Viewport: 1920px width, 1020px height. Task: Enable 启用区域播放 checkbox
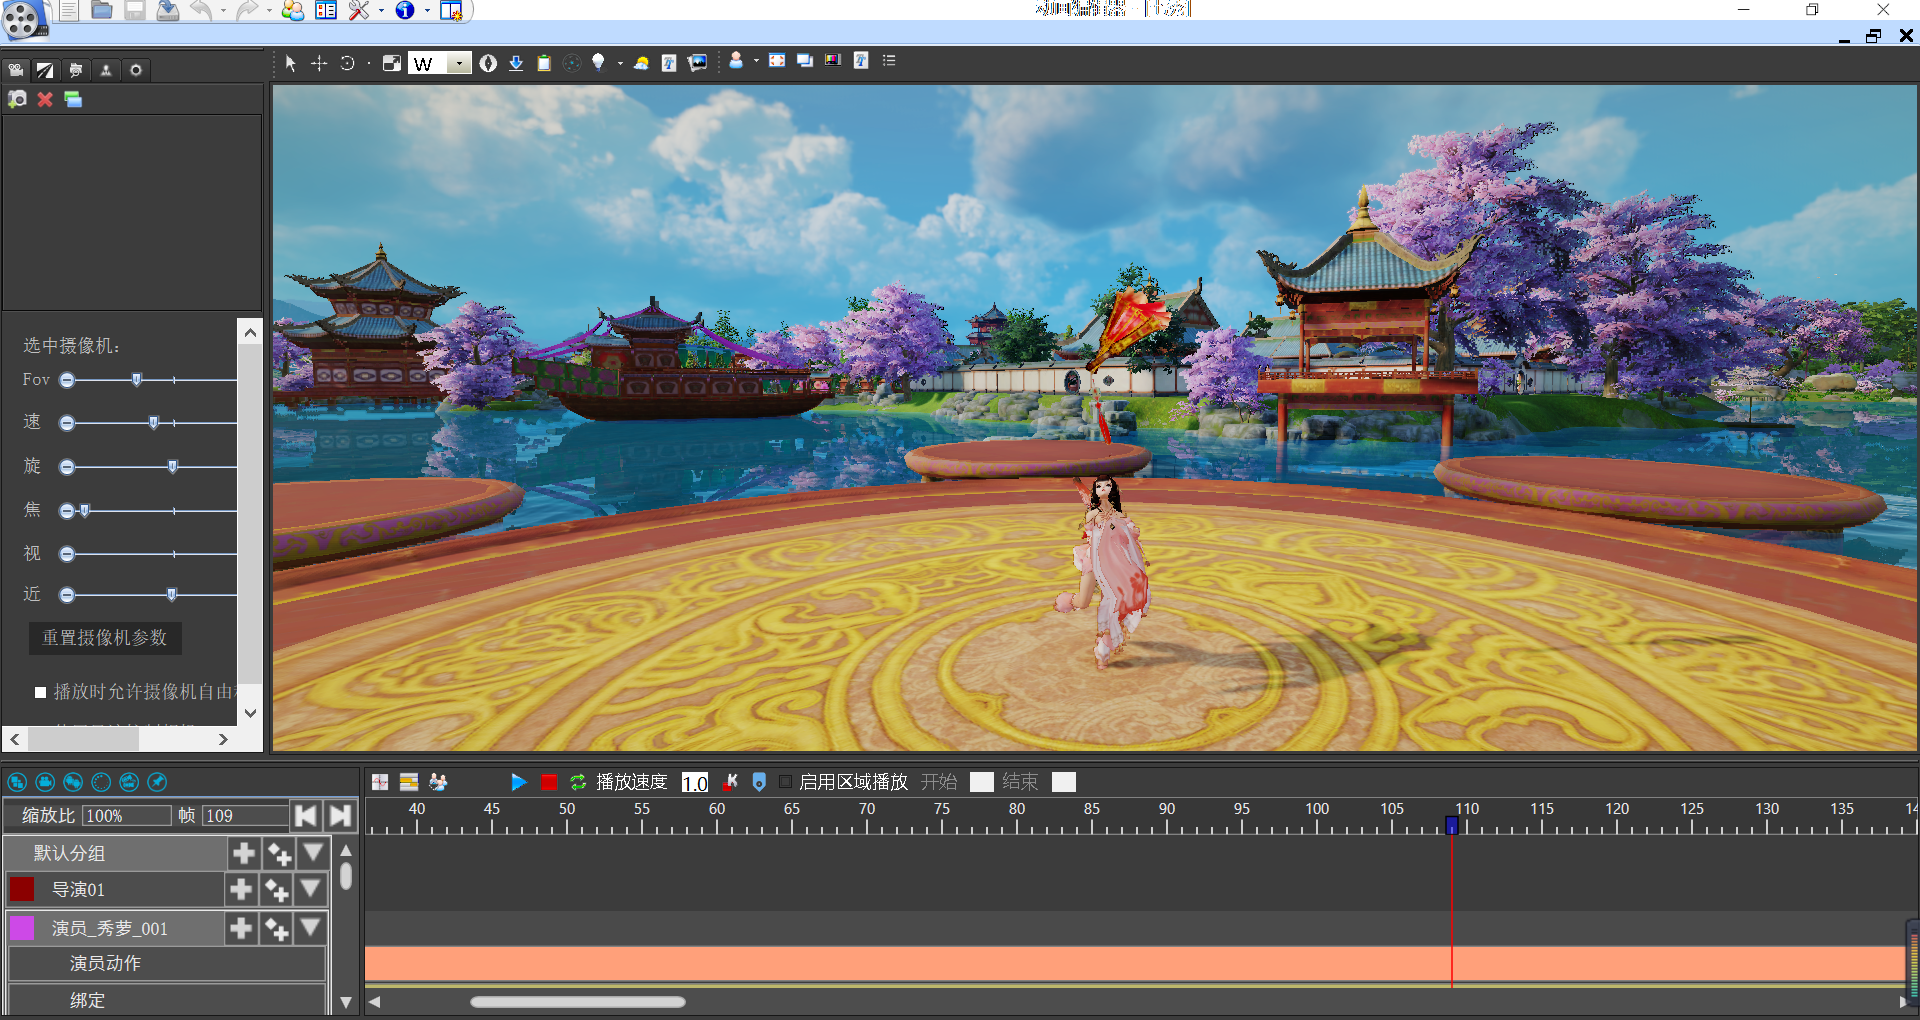[786, 782]
